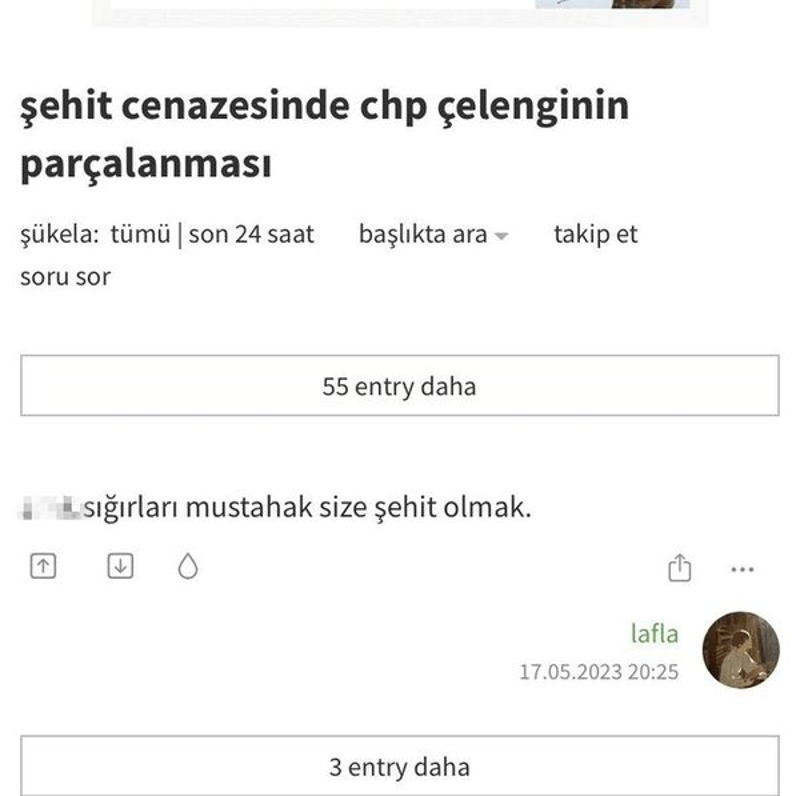800x796 pixels.
Task: Click the soru sor link
Action: (x=66, y=277)
